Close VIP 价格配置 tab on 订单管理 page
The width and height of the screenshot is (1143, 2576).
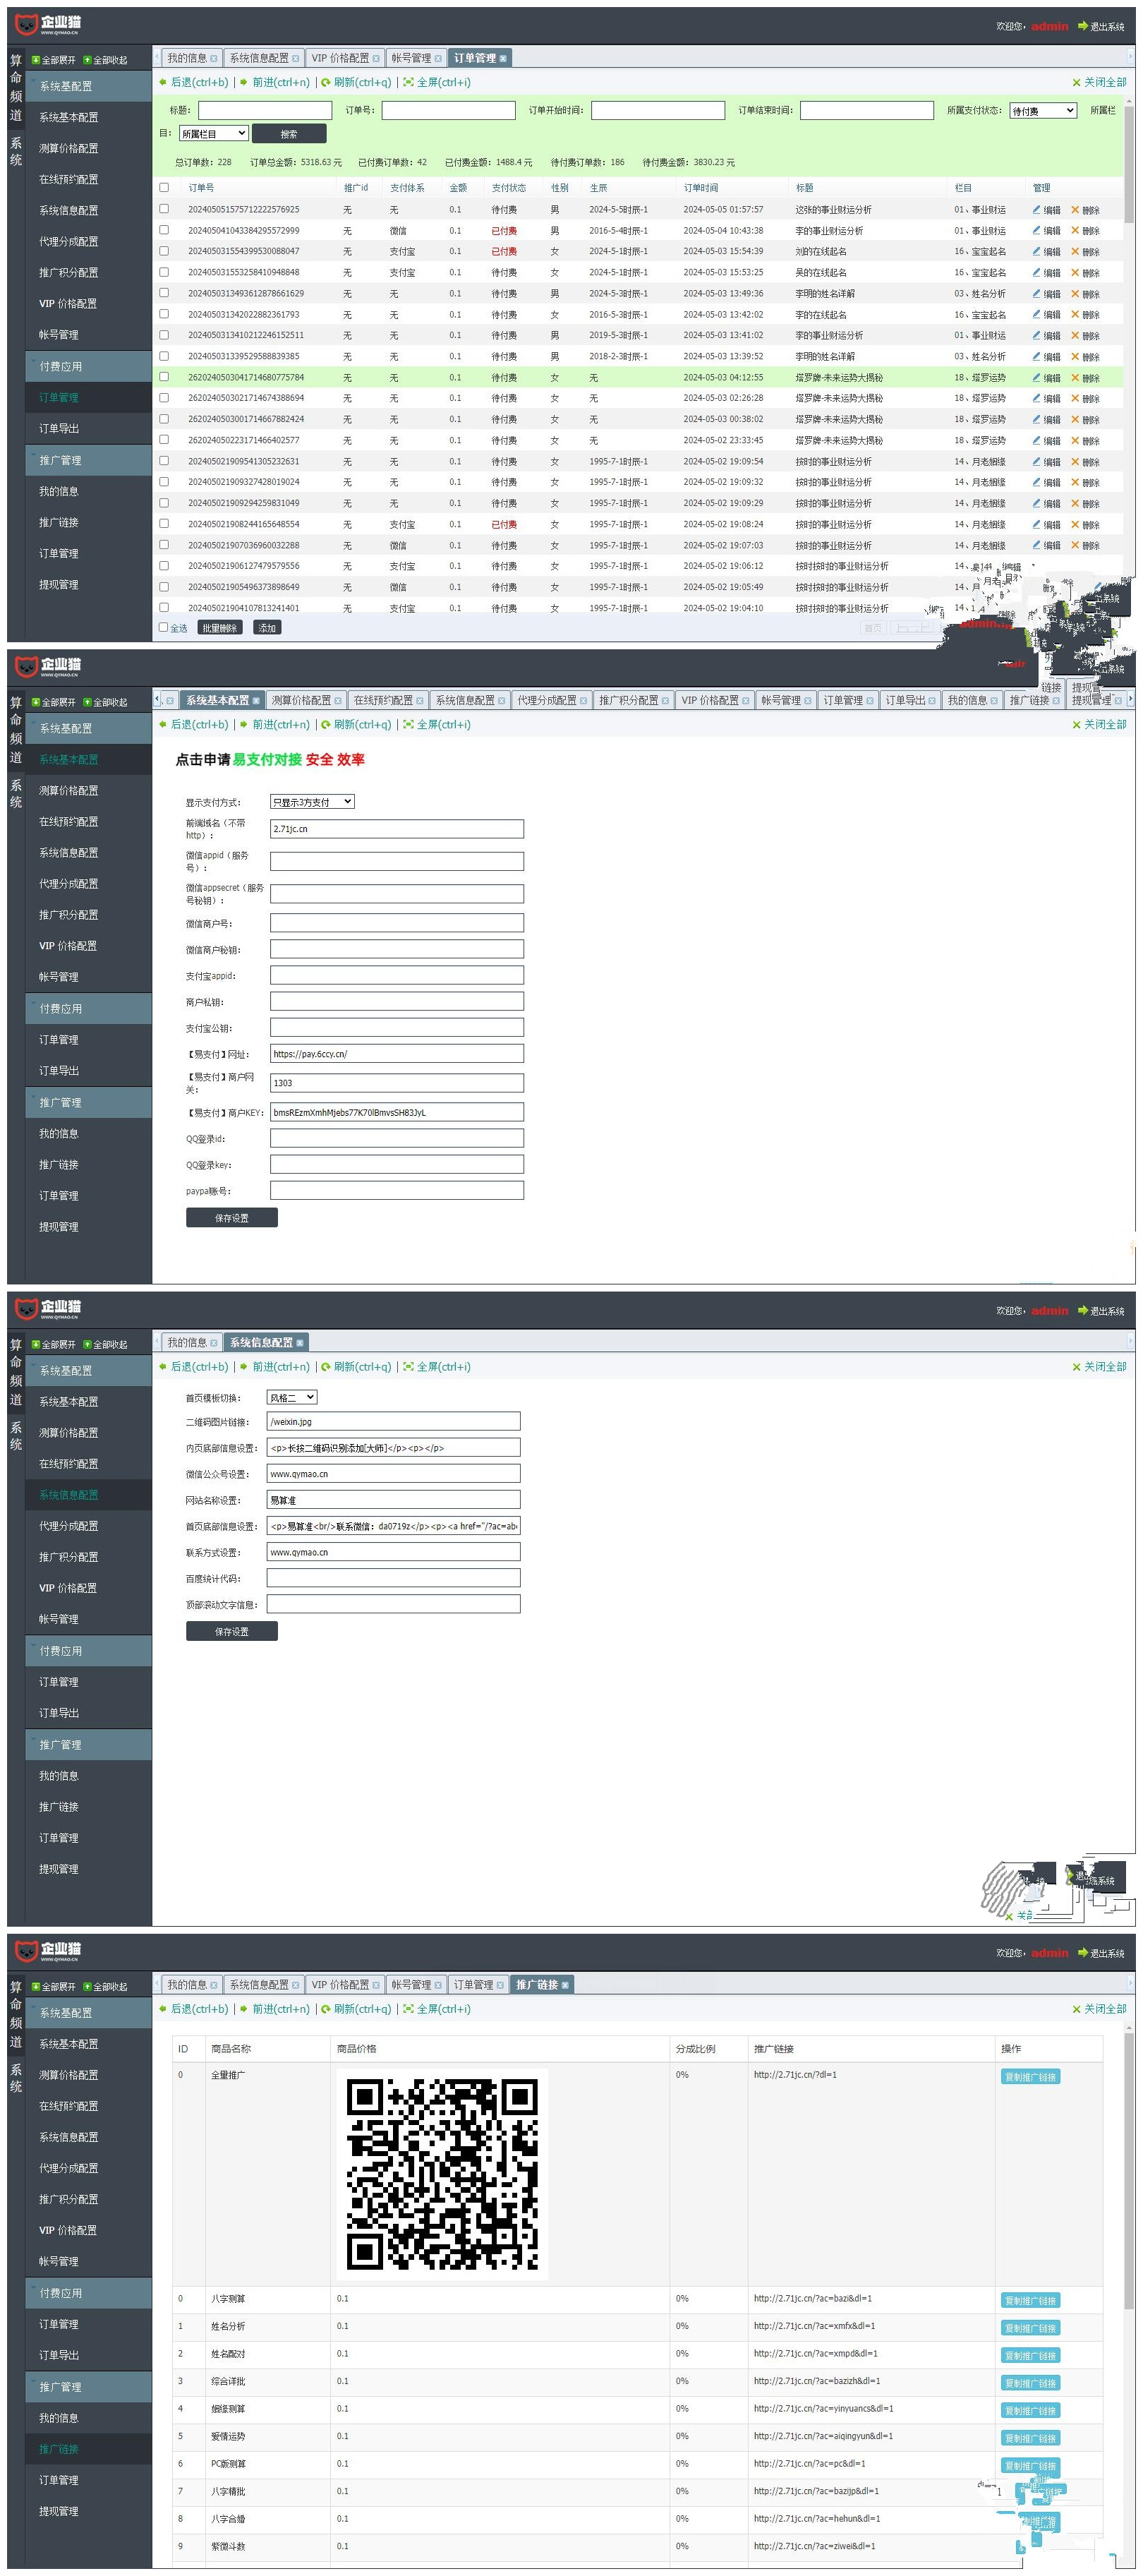coord(376,59)
